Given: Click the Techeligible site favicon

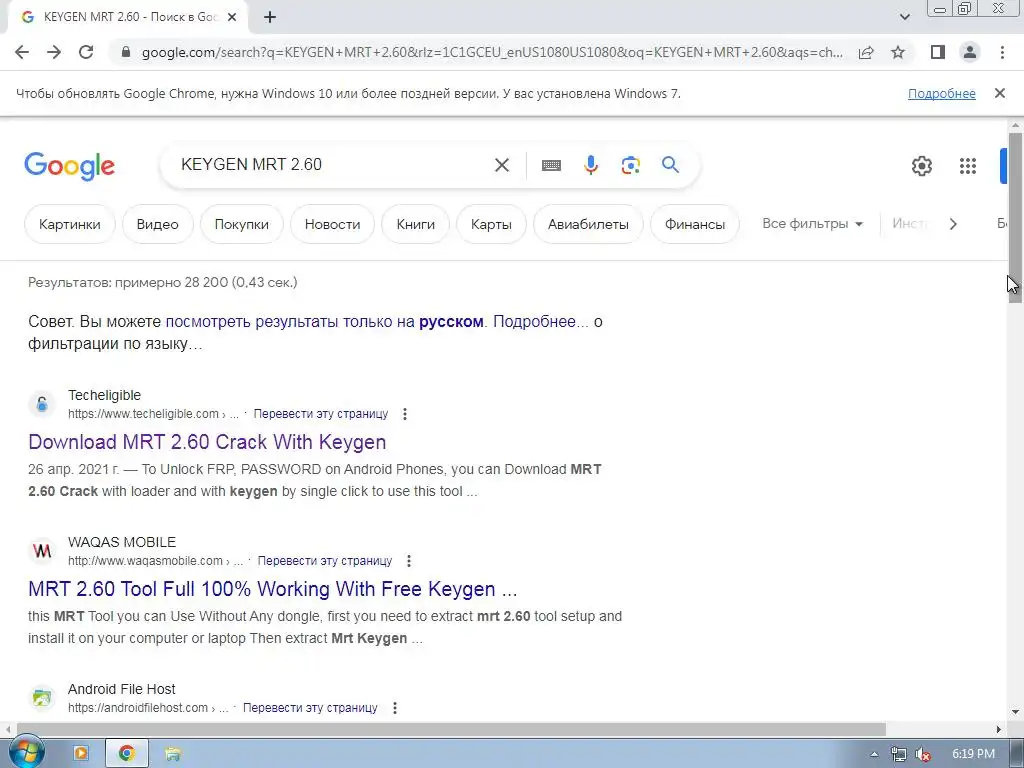Looking at the screenshot, I should click(x=42, y=404).
